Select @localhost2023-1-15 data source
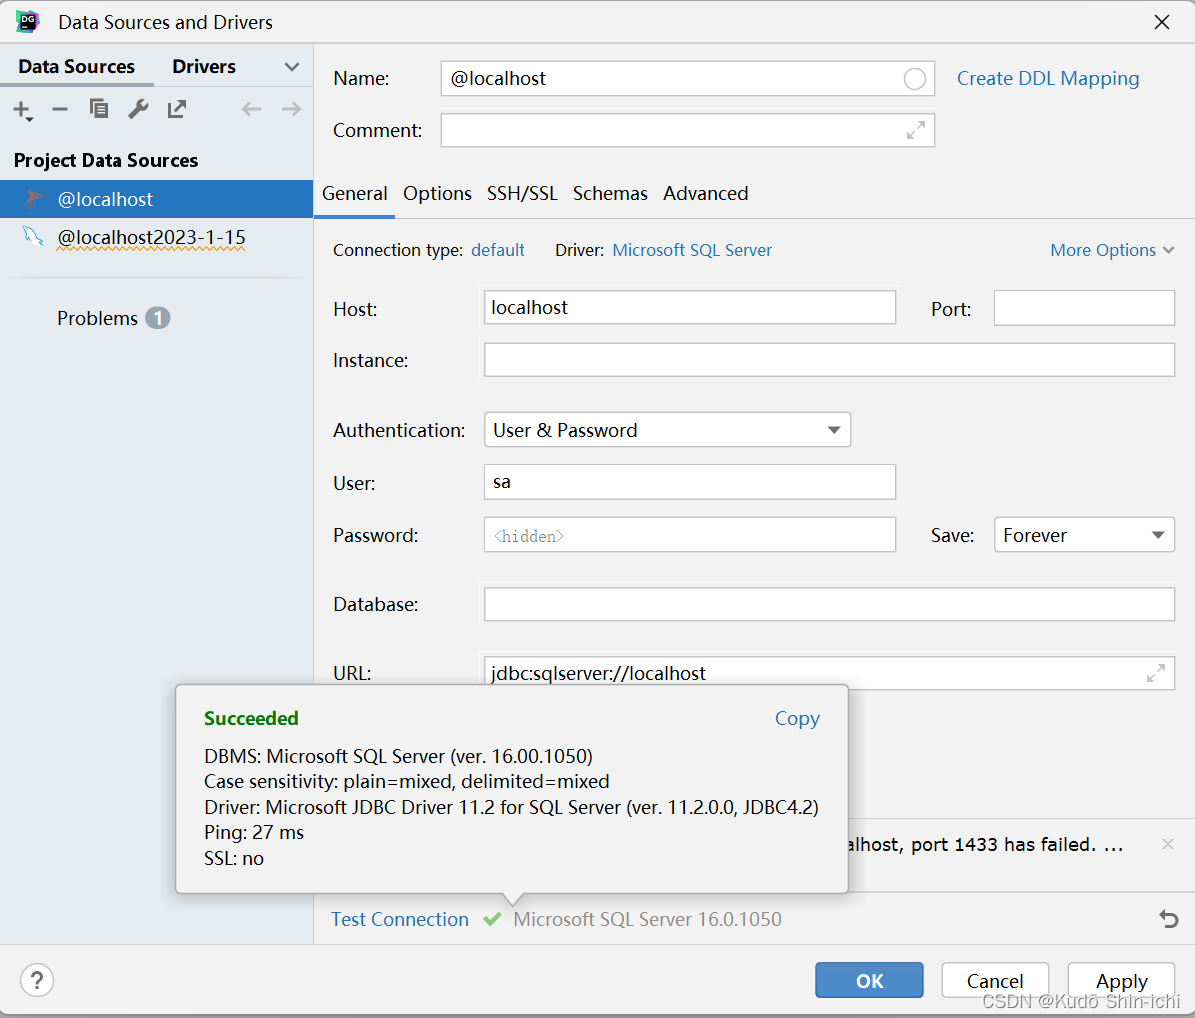The image size is (1195, 1018). tap(156, 238)
